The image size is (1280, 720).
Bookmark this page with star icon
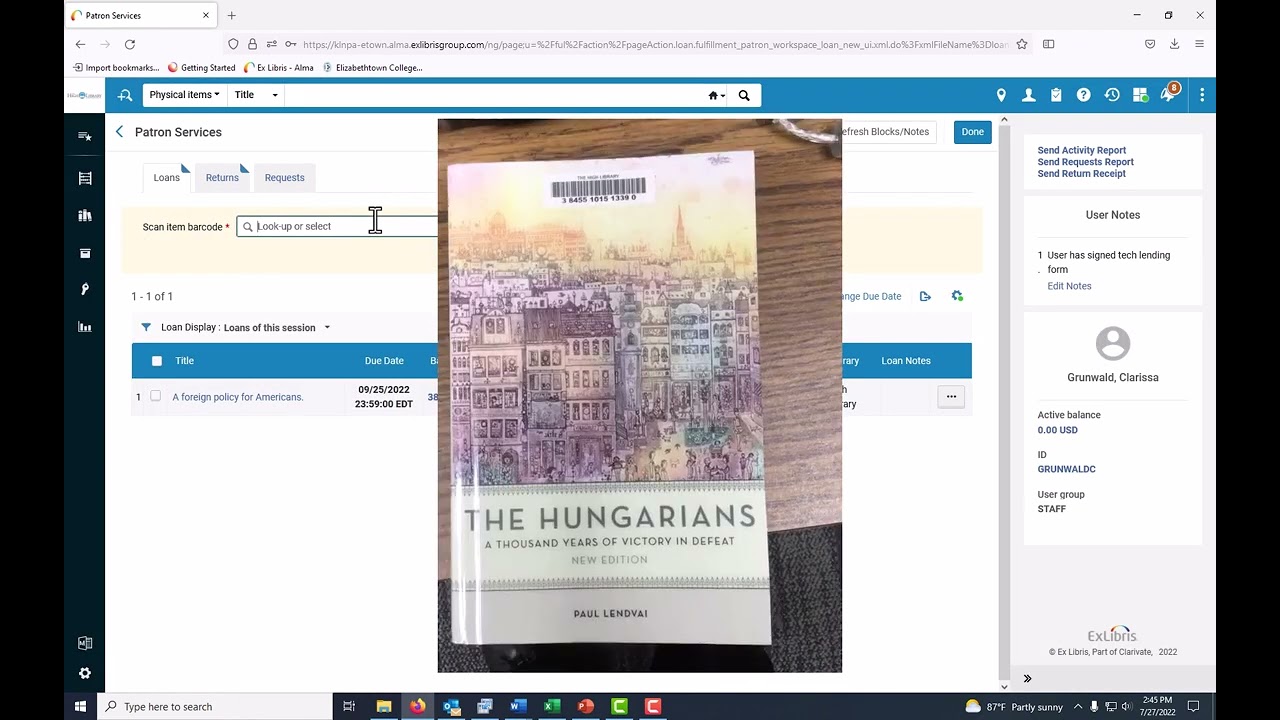1022,44
